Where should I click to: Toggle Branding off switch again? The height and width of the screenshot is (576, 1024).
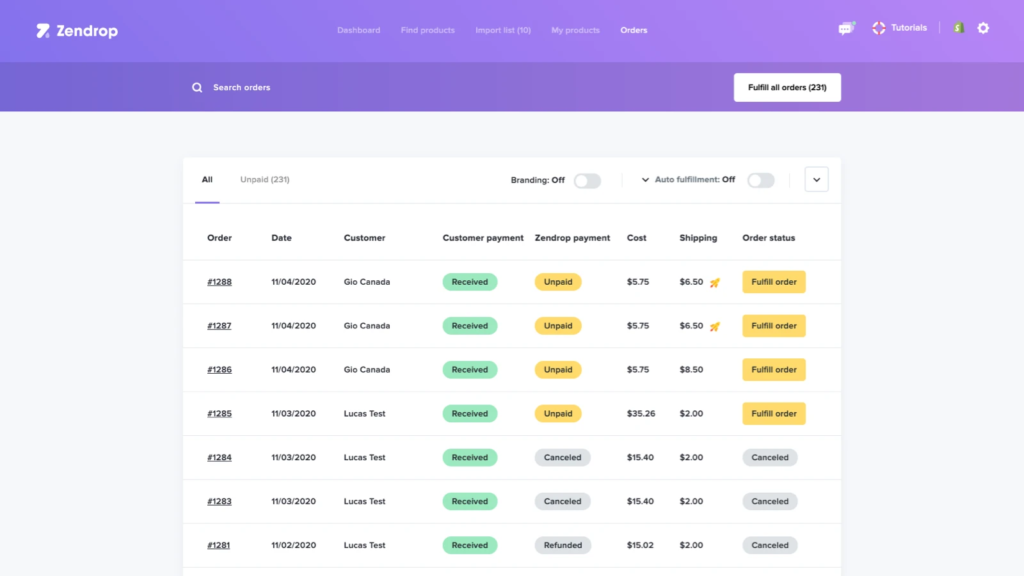click(x=587, y=180)
